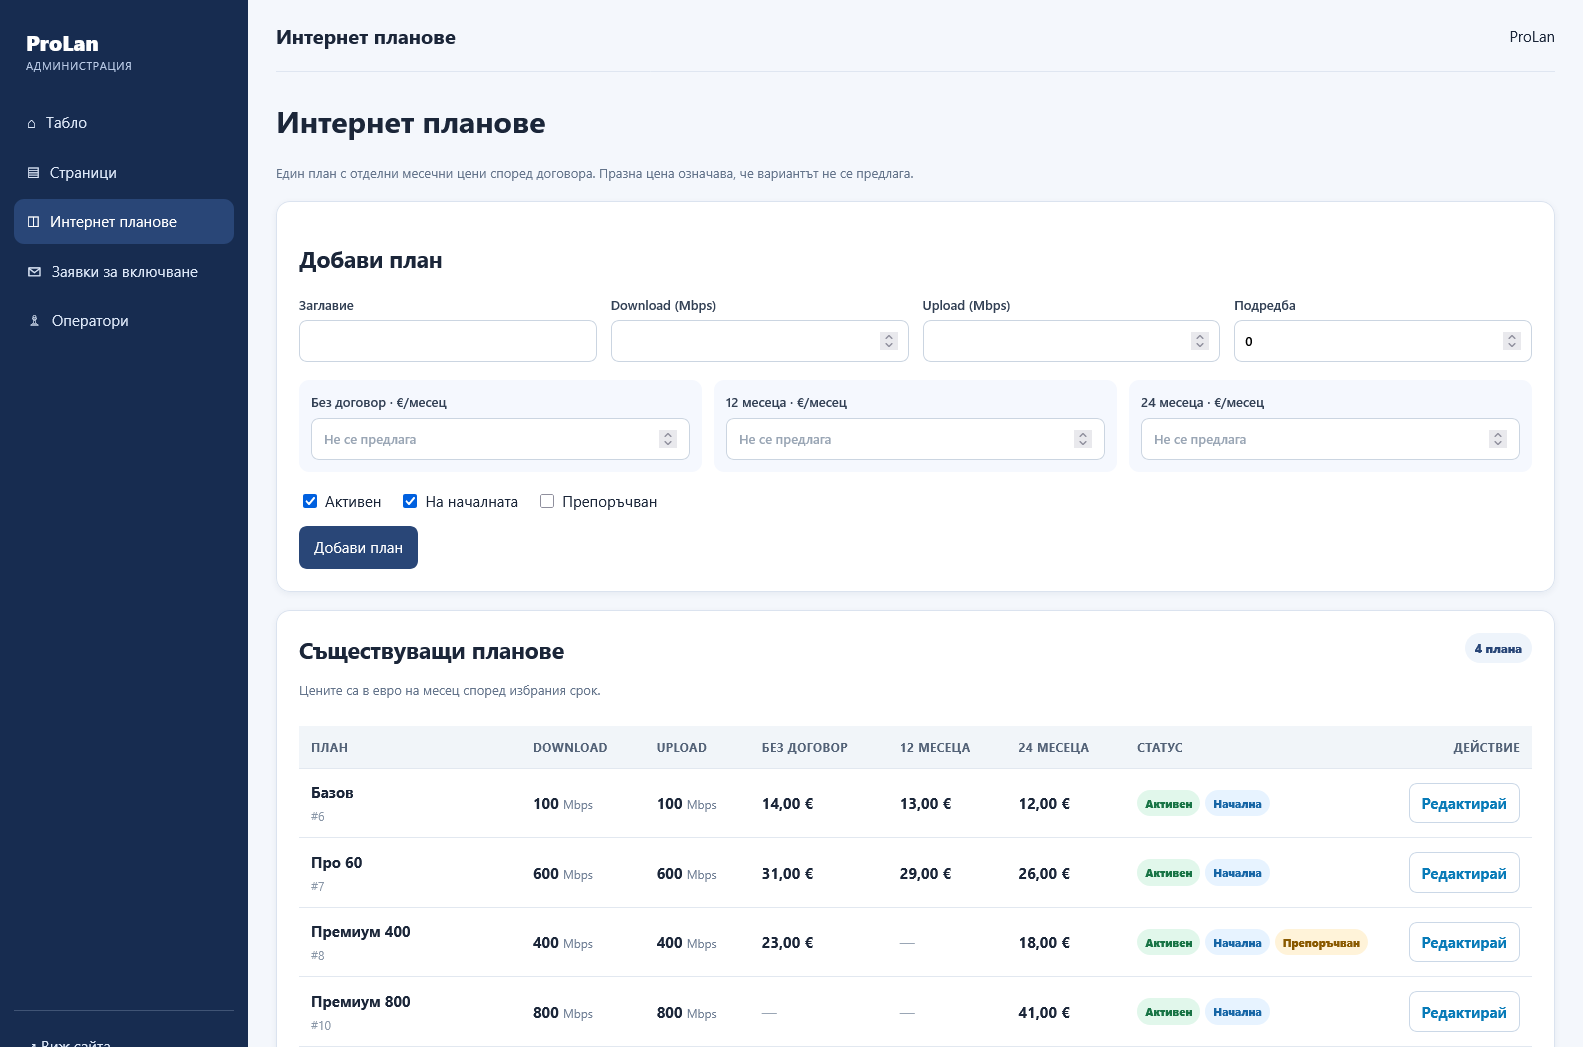The height and width of the screenshot is (1047, 1583).
Task: Click the Премиум 800 plan name
Action: tap(361, 1002)
